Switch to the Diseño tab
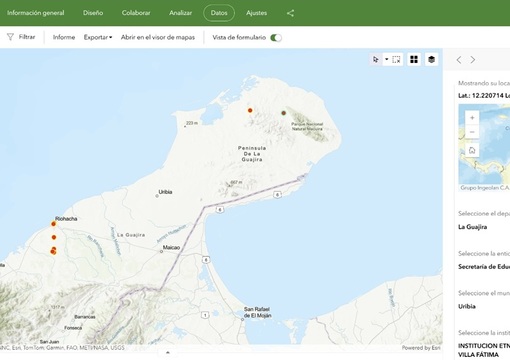Viewport: 510px width, 360px height. [x=93, y=13]
